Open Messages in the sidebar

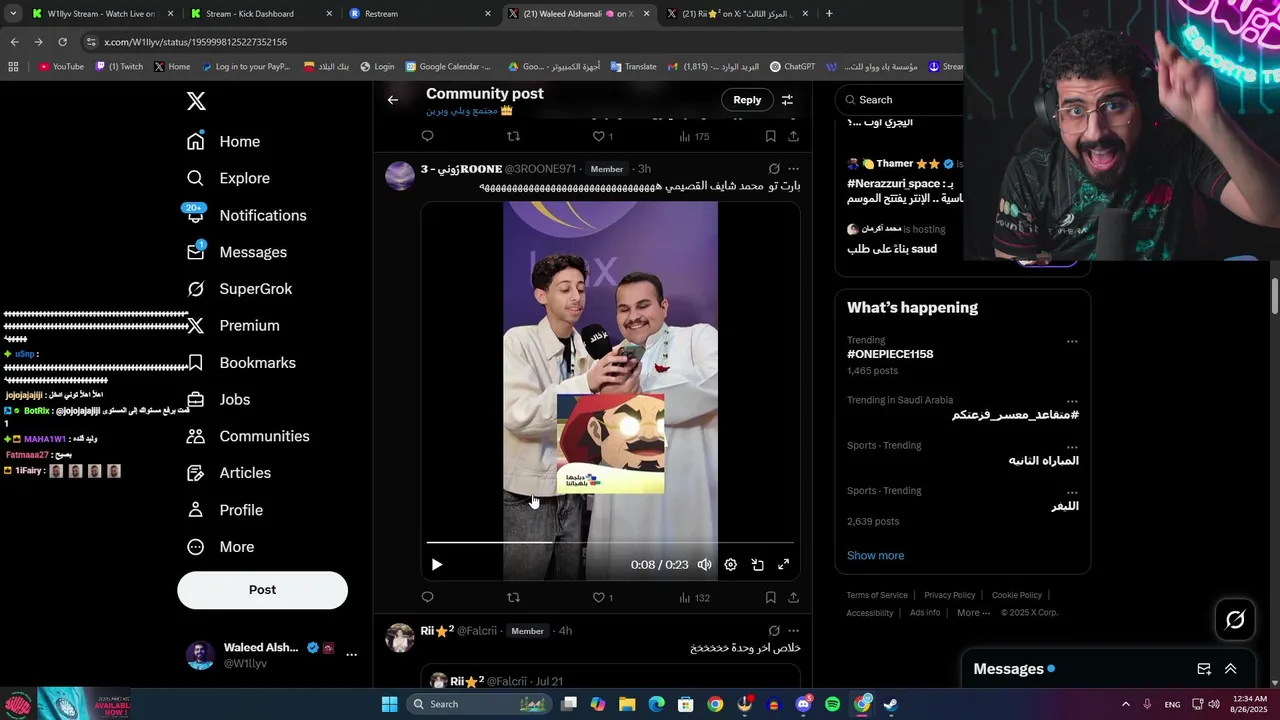[236, 252]
